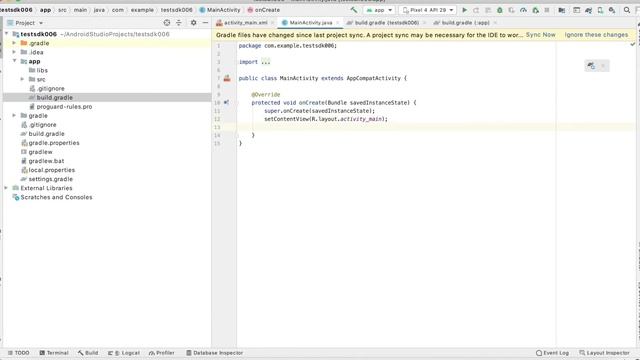The height and width of the screenshot is (360, 640).
Task: Select the libs folder
Action: point(42,70)
